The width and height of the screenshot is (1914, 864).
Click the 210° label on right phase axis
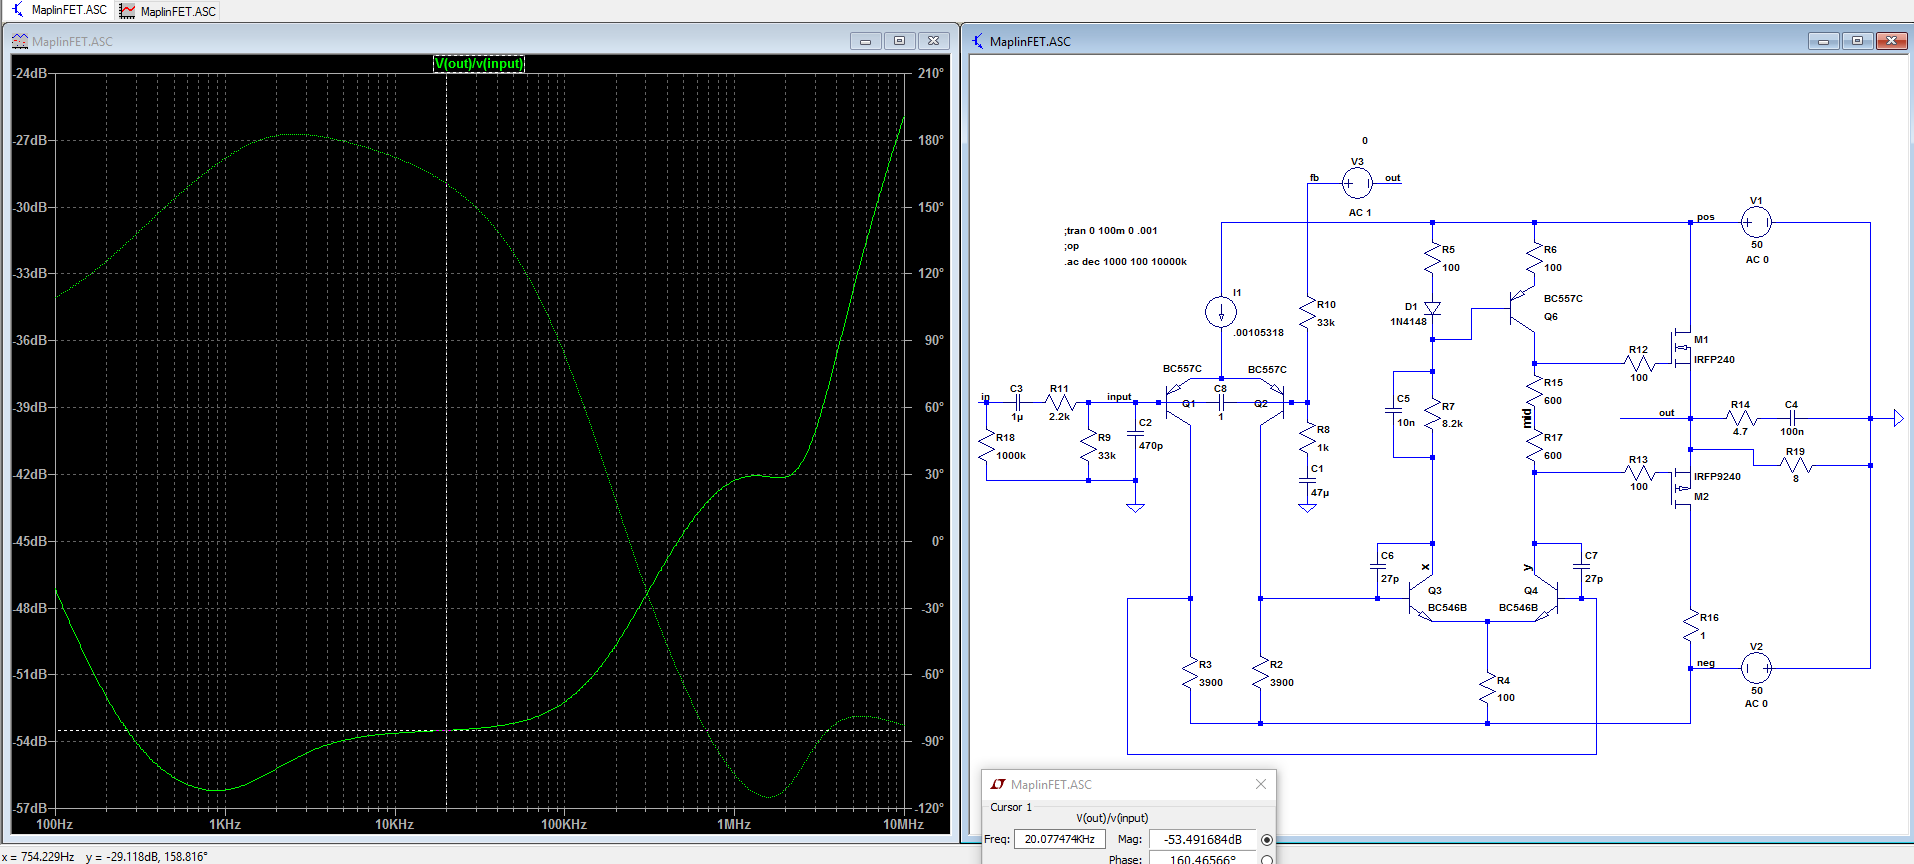pyautogui.click(x=930, y=73)
